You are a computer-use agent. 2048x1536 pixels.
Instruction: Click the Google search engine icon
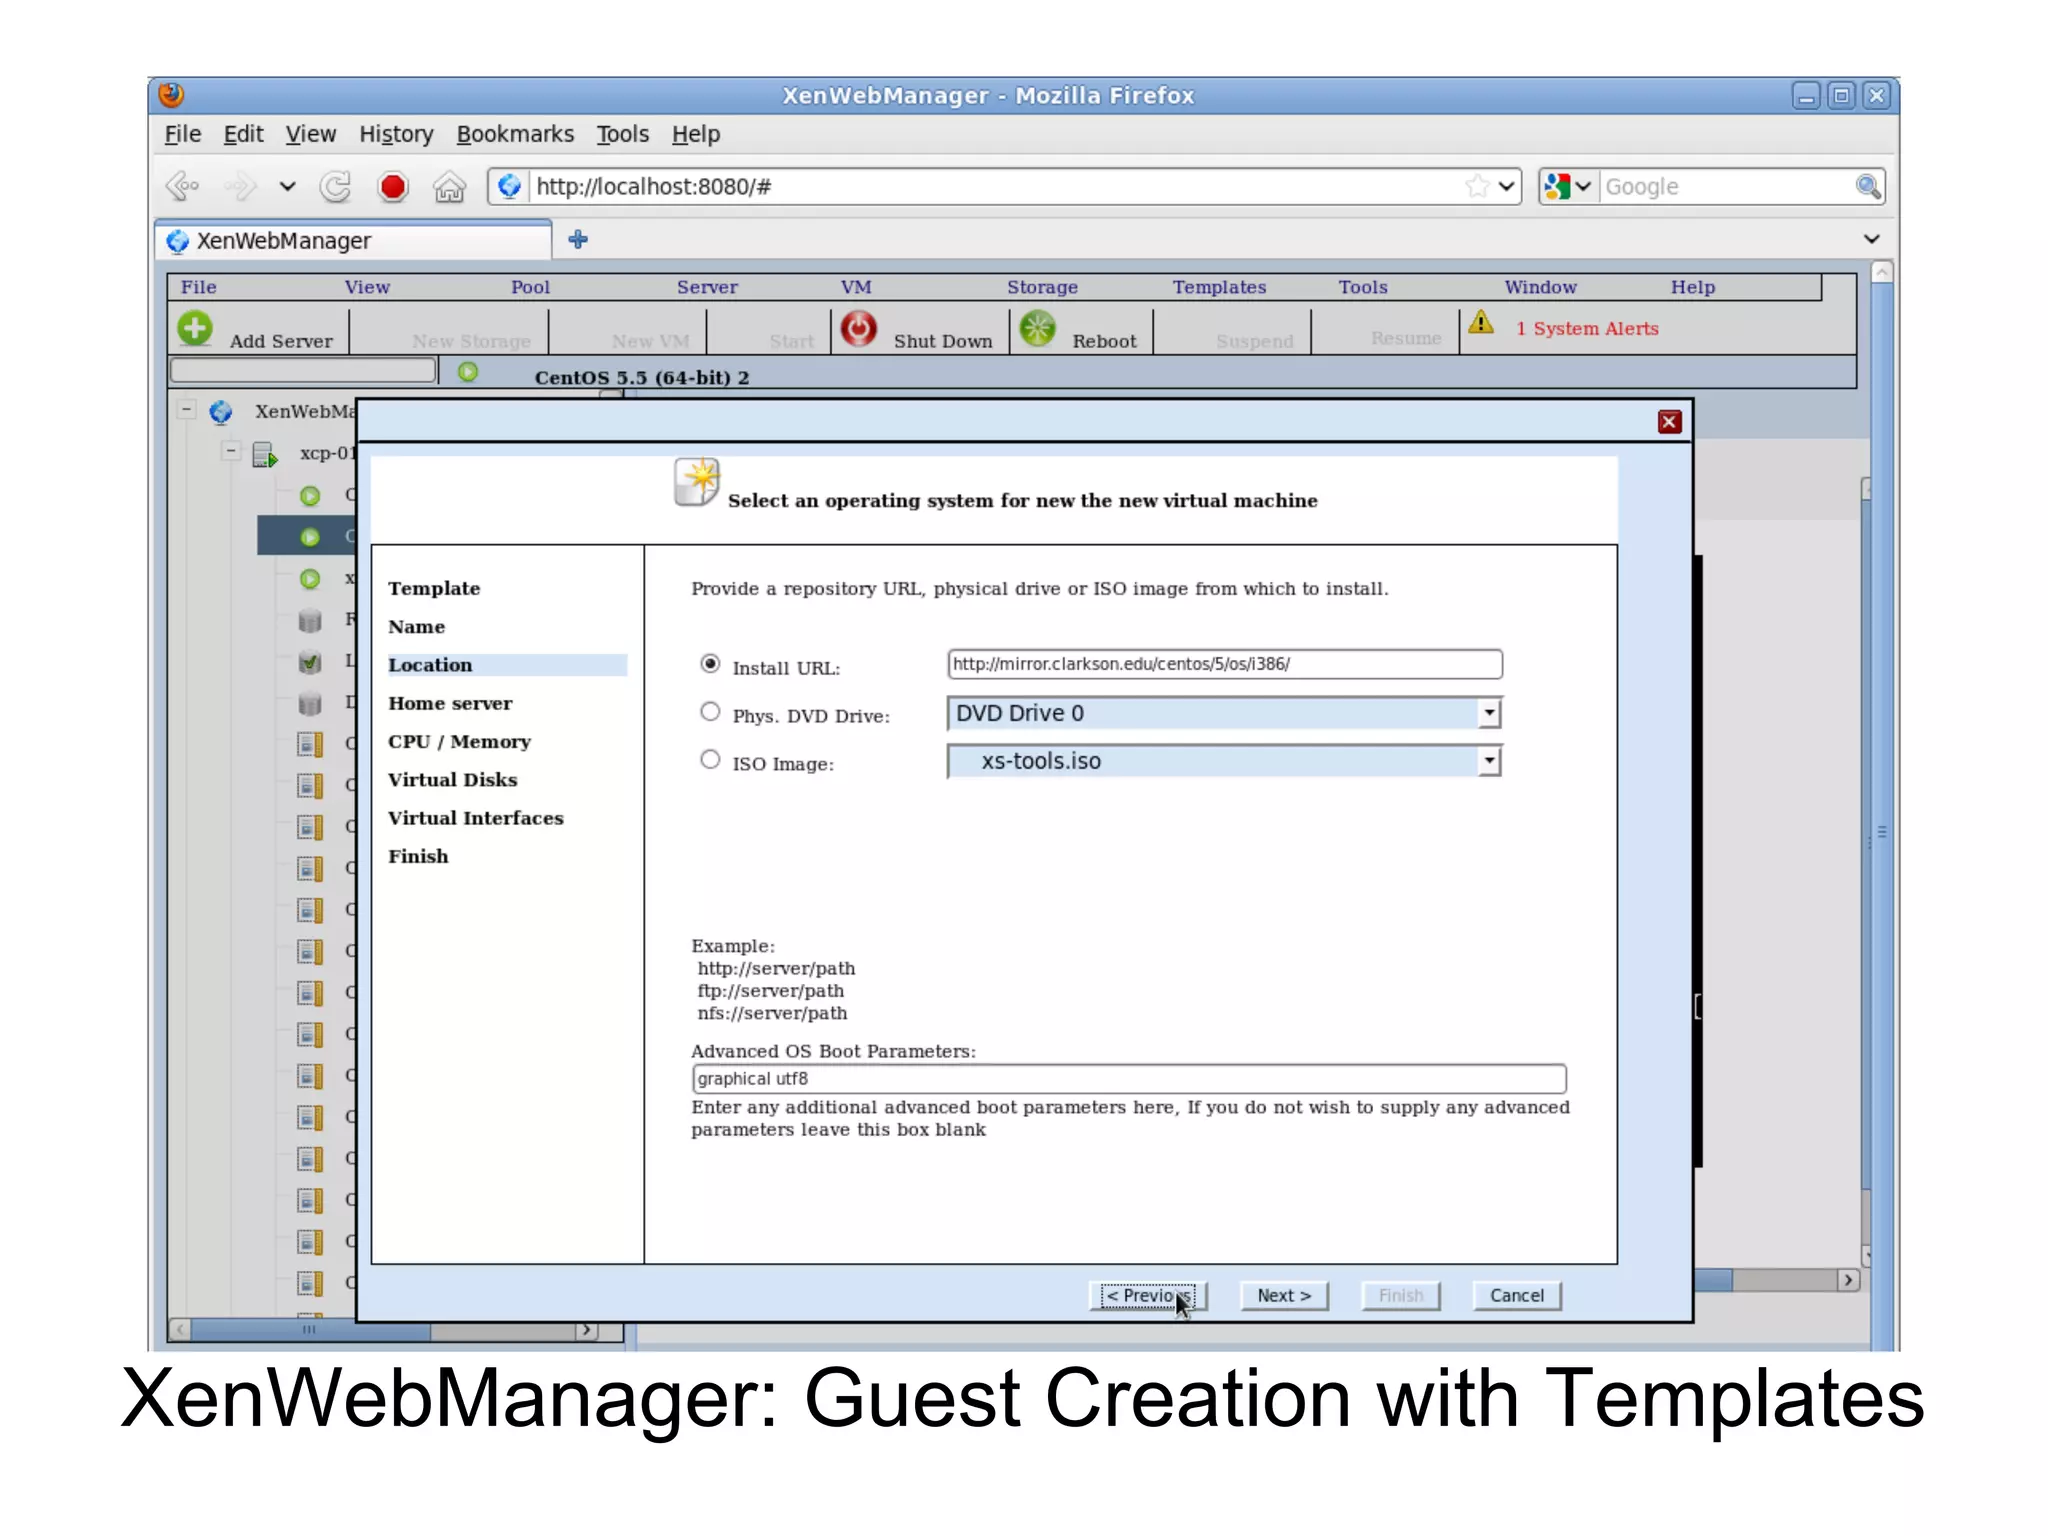1556,186
